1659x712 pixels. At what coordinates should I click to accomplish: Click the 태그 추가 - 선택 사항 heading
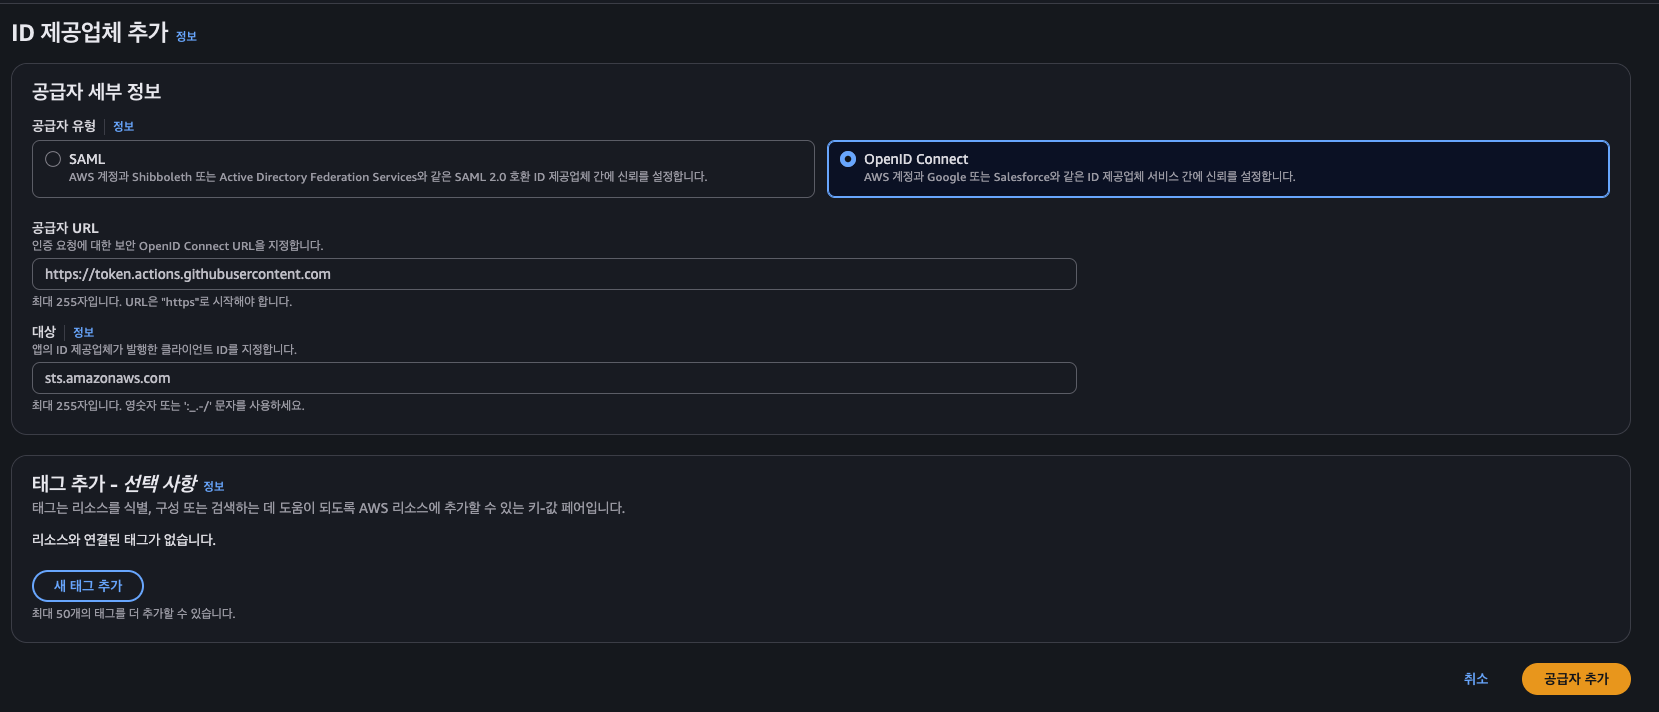[114, 484]
